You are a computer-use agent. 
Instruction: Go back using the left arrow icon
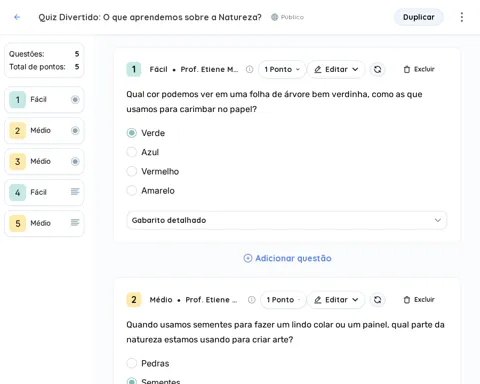(17, 17)
